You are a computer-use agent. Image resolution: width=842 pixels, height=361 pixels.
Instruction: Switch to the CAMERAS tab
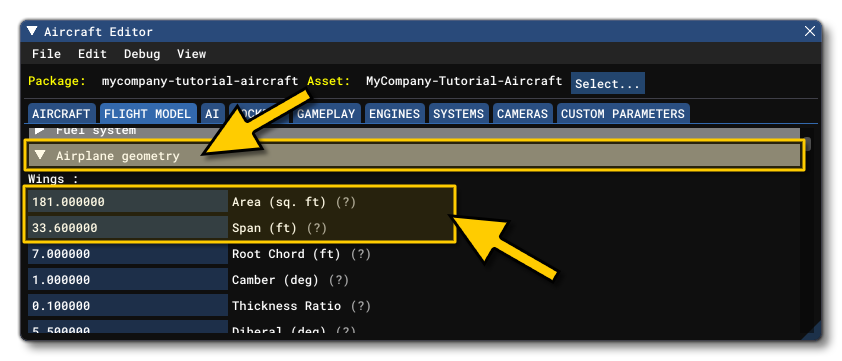click(x=522, y=114)
